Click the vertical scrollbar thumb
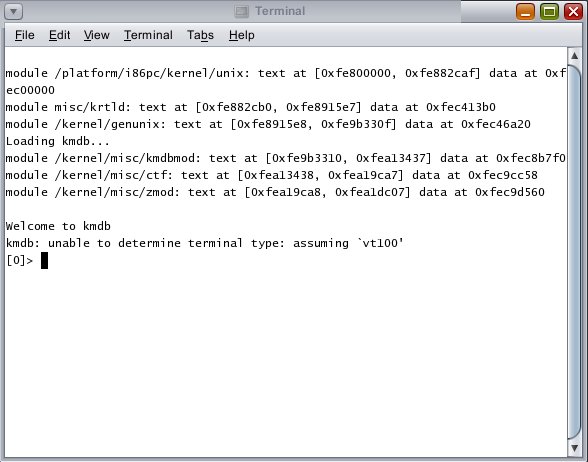588x462 pixels. (574, 252)
